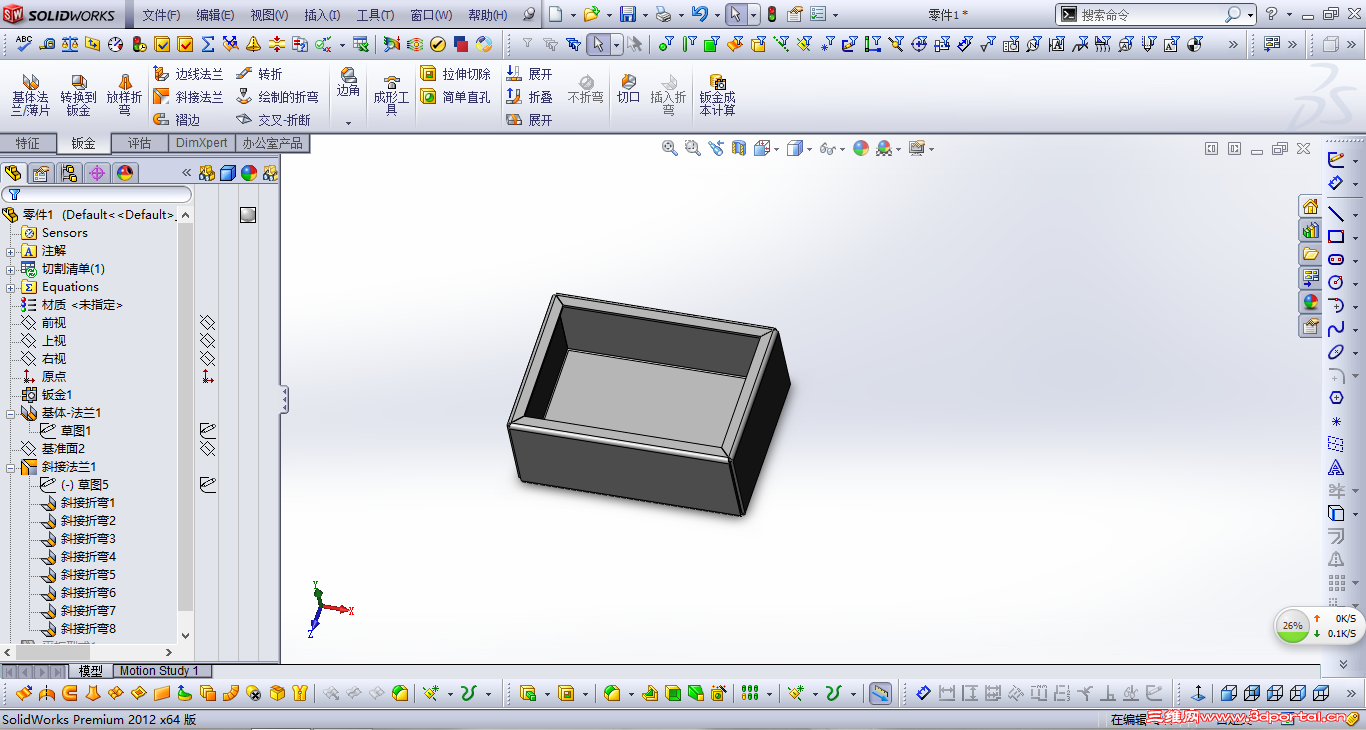Viewport: 1366px width, 730px height.
Task: Pick the Corner Rectangle sketch tool
Action: click(x=1336, y=237)
